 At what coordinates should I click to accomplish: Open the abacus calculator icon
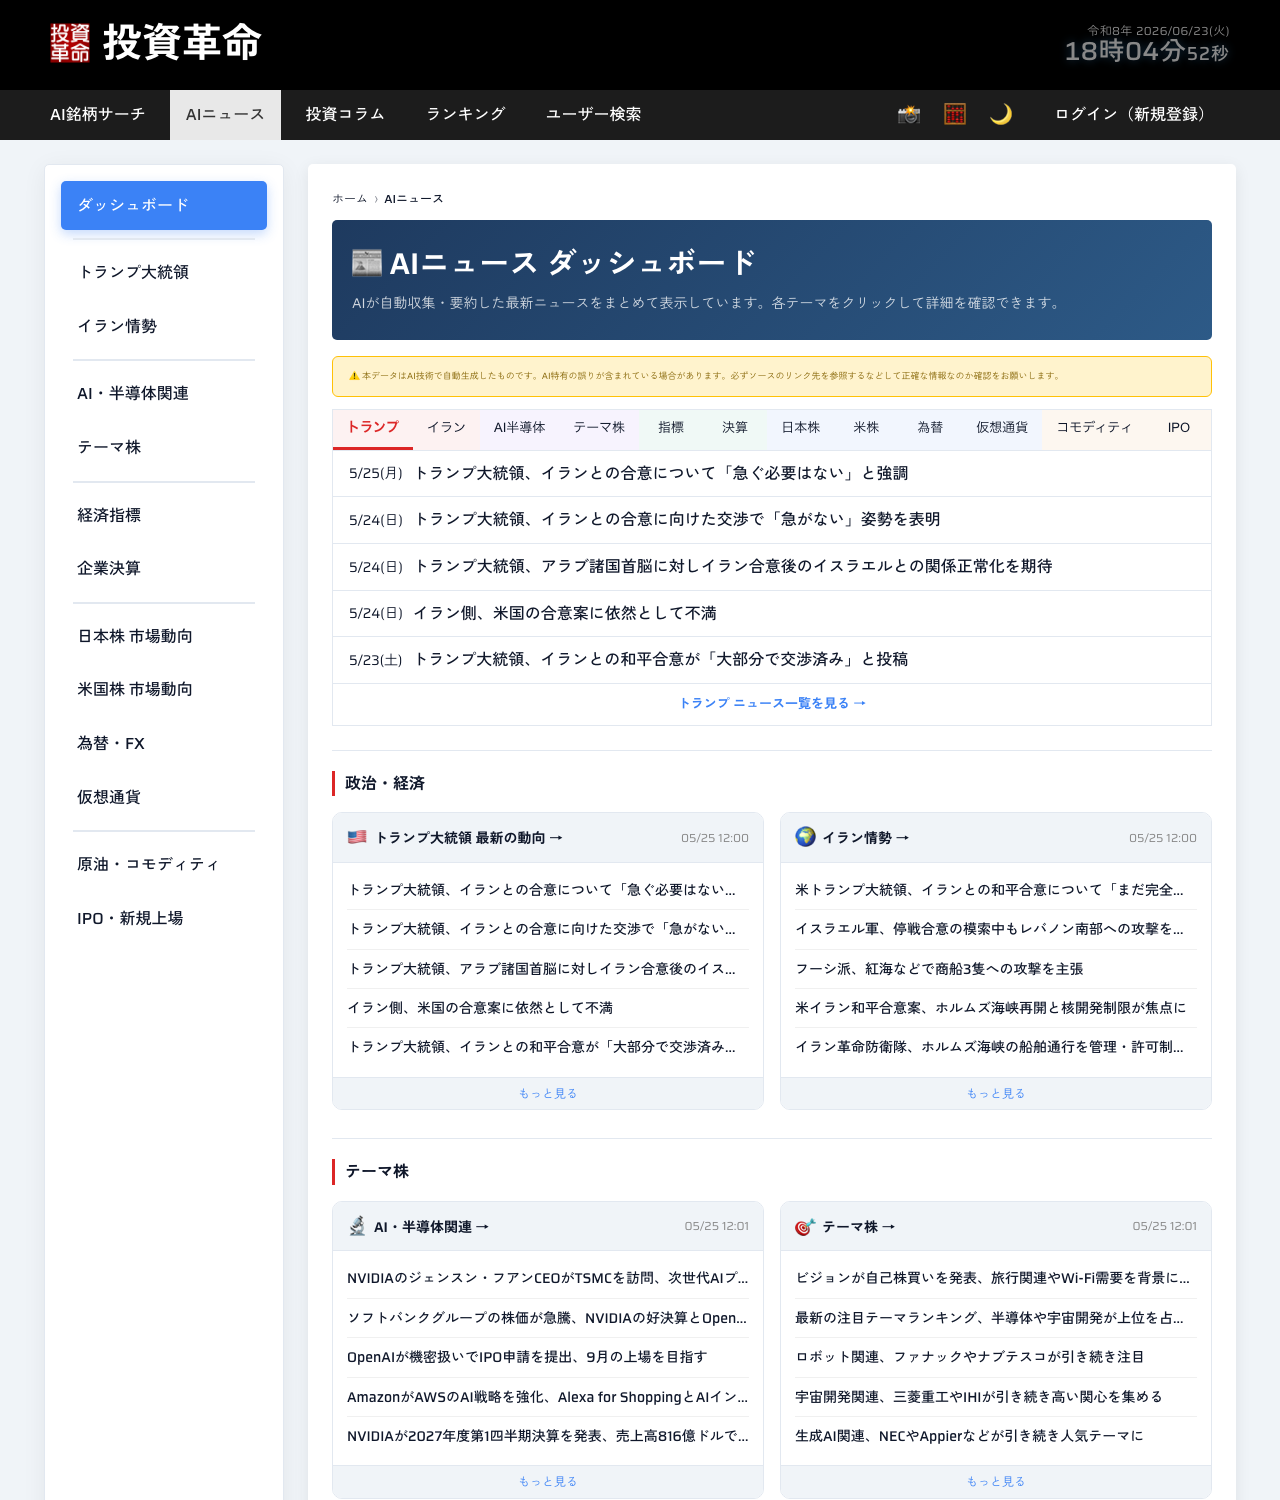[955, 114]
